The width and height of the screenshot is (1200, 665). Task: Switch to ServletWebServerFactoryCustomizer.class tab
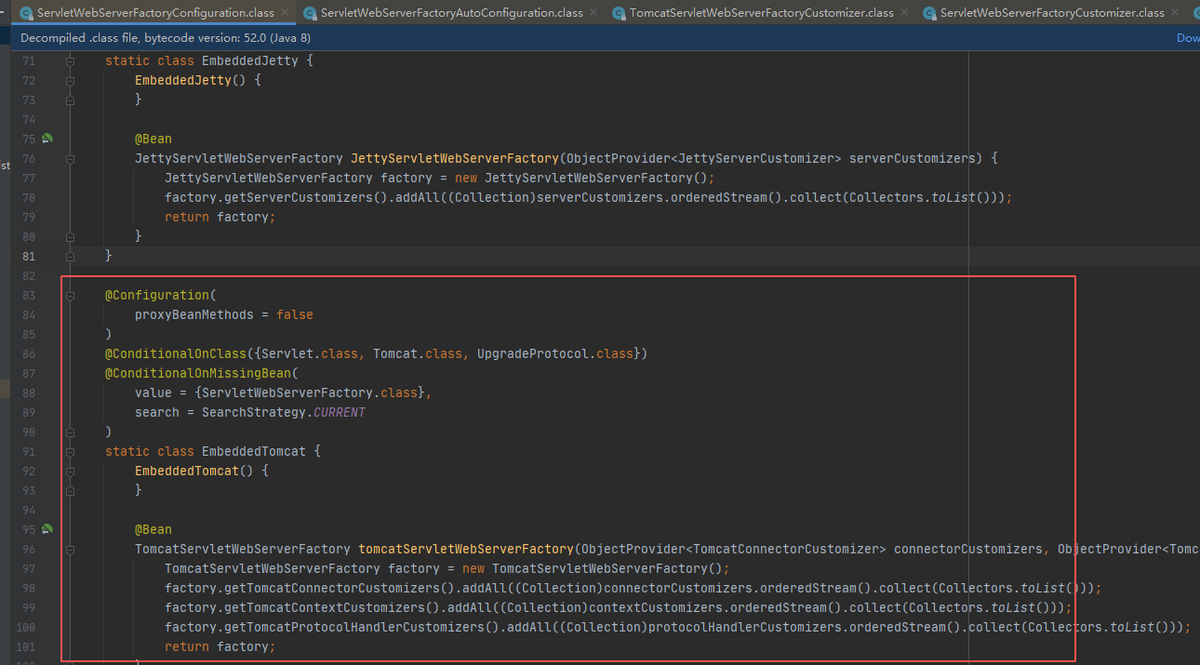1052,13
